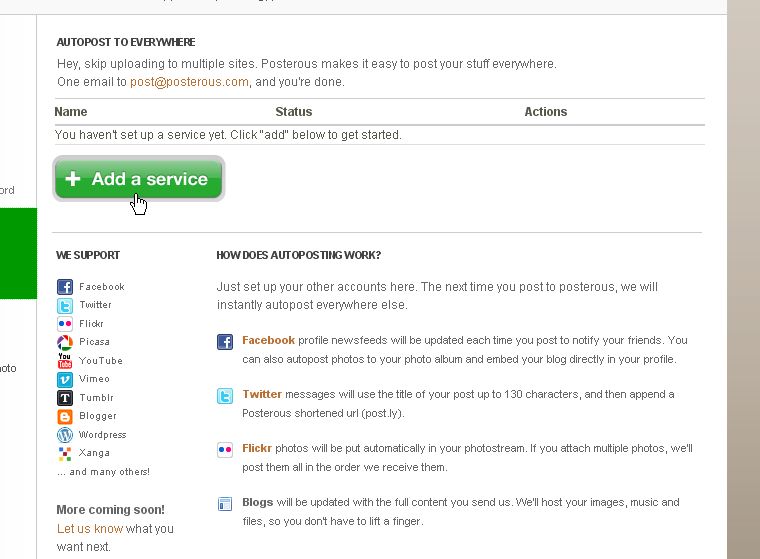
Task: Click the Blogs icon beside autoposting explanation
Action: tap(225, 504)
